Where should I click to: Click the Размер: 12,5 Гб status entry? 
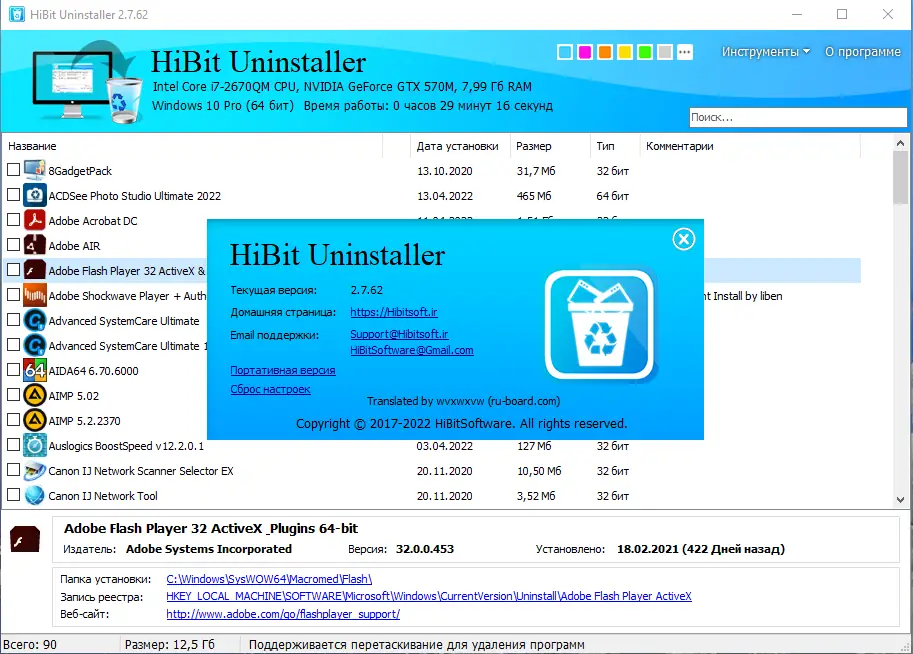169,645
